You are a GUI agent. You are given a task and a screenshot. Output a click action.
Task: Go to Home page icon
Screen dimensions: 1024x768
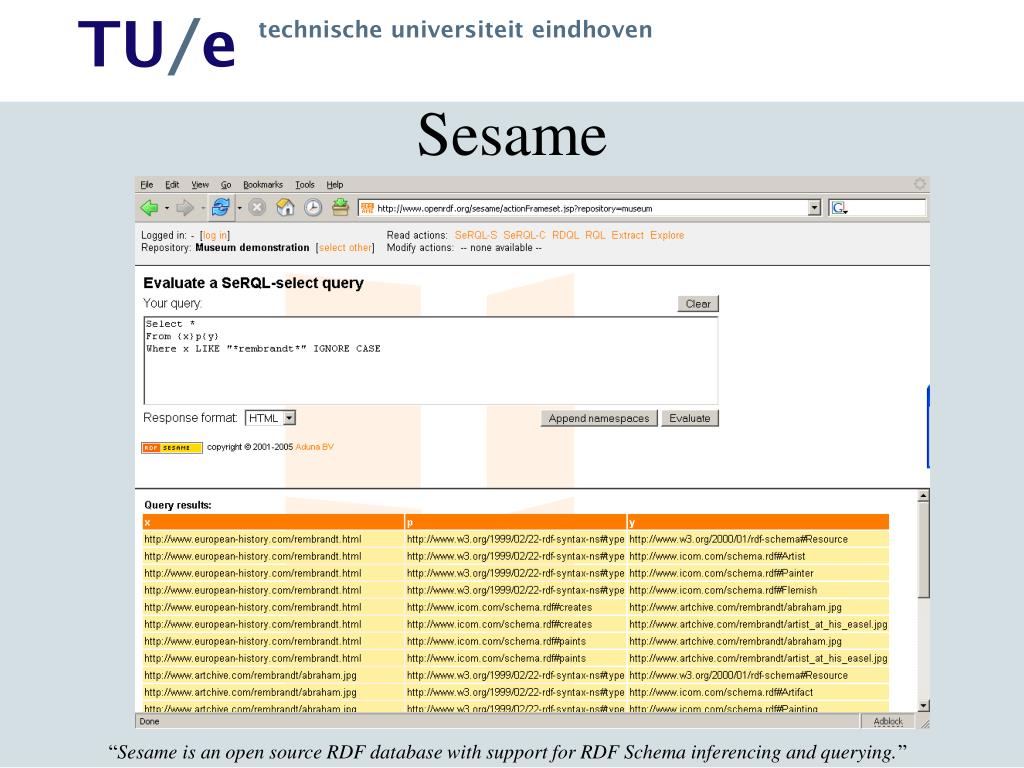(285, 208)
